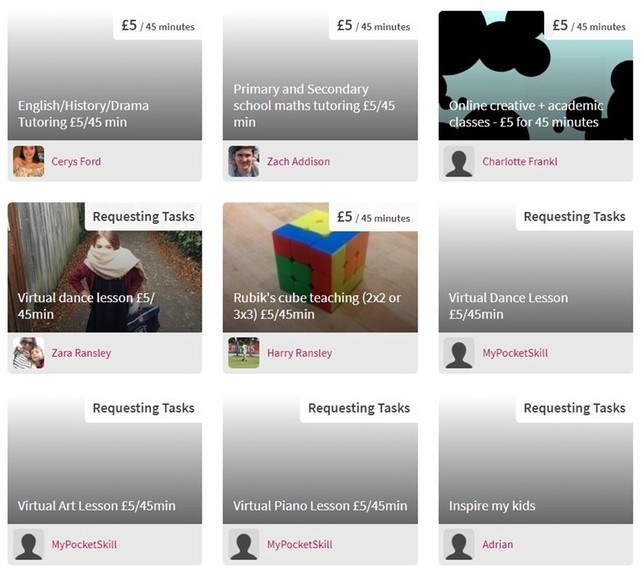Select Charlotte Frankl's placeholder avatar
Image resolution: width=643 pixels, height=573 pixels.
click(459, 161)
